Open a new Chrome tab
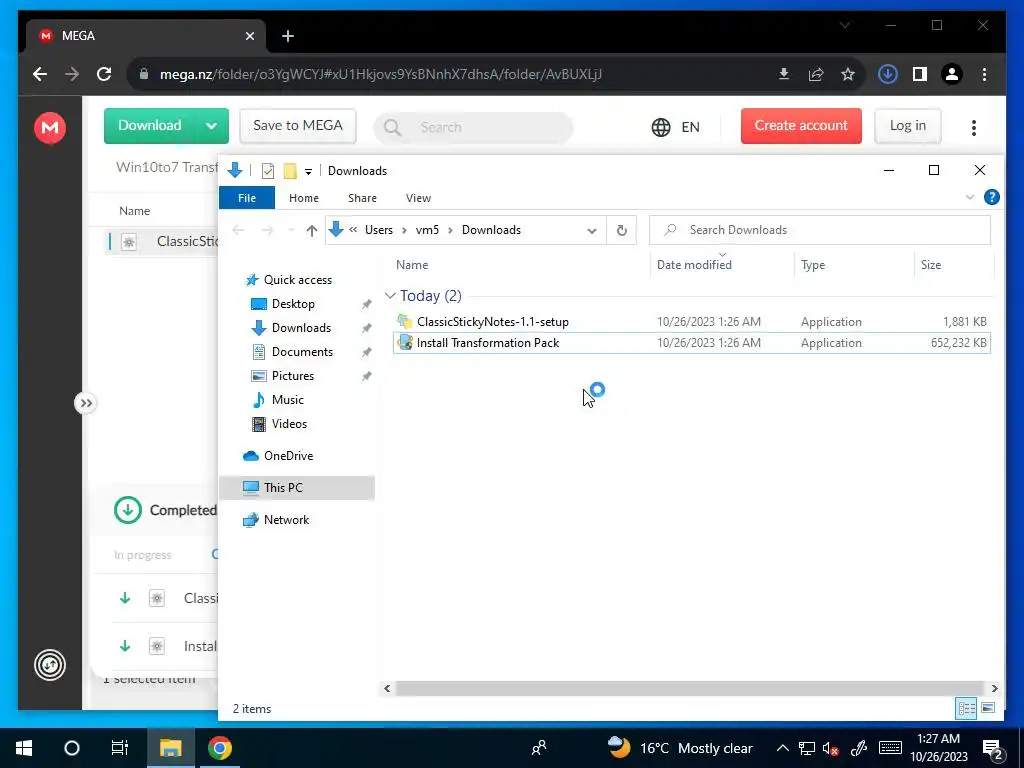This screenshot has width=1024, height=768. pos(288,36)
